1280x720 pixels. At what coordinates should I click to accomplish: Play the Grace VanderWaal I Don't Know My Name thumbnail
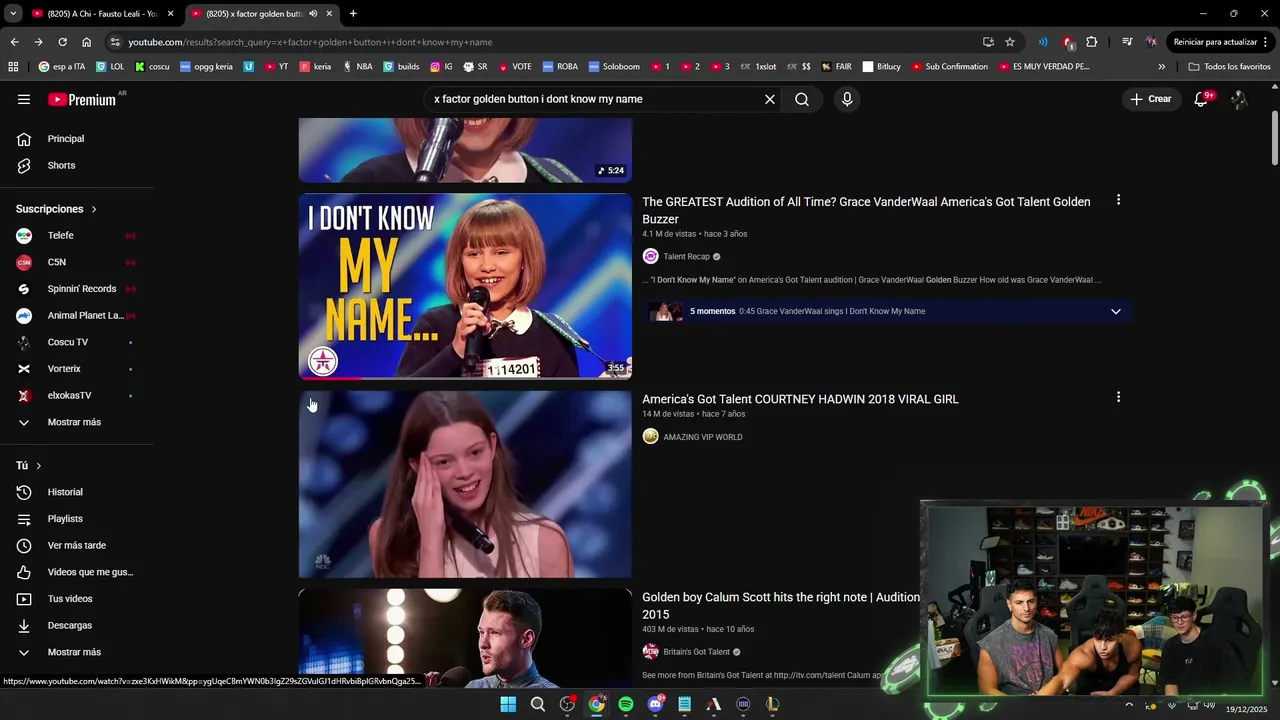465,286
